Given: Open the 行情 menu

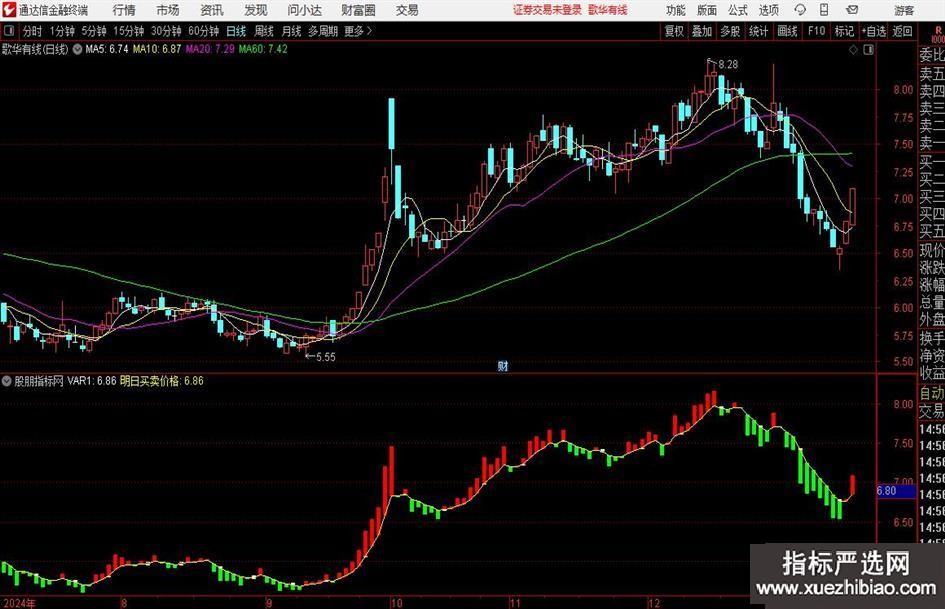Looking at the screenshot, I should pos(124,10).
